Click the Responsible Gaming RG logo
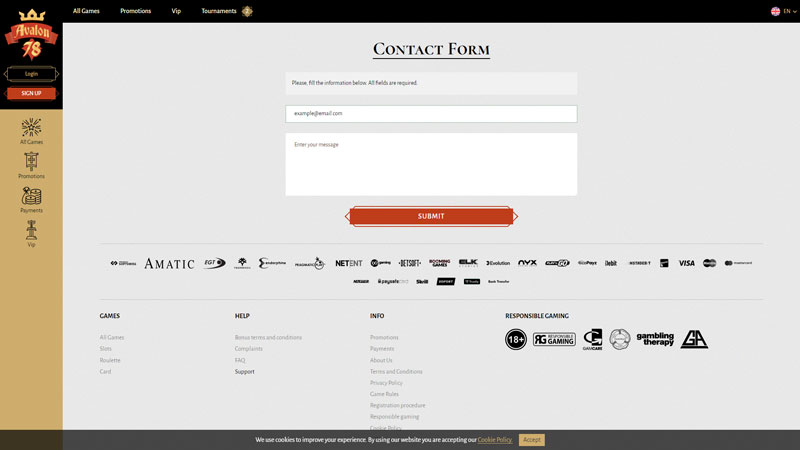This screenshot has height=450, width=800. [554, 340]
